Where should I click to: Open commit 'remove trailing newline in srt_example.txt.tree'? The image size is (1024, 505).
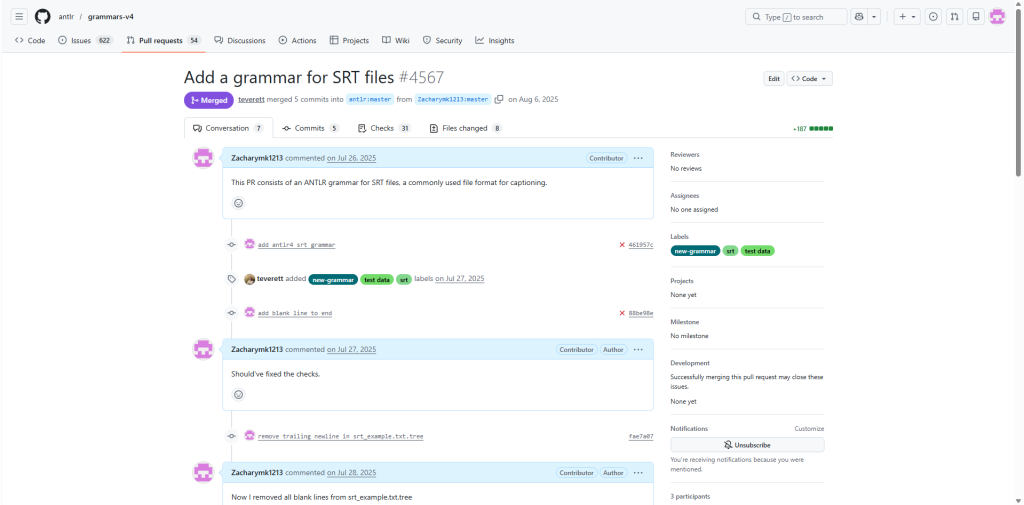[x=340, y=436]
